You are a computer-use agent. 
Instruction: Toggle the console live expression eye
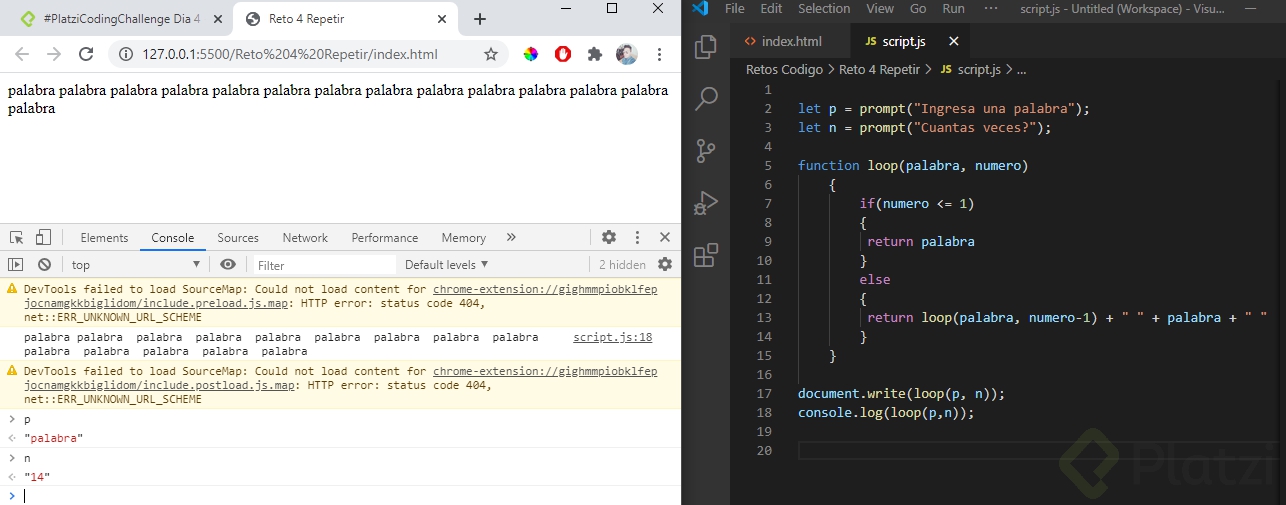click(x=228, y=265)
